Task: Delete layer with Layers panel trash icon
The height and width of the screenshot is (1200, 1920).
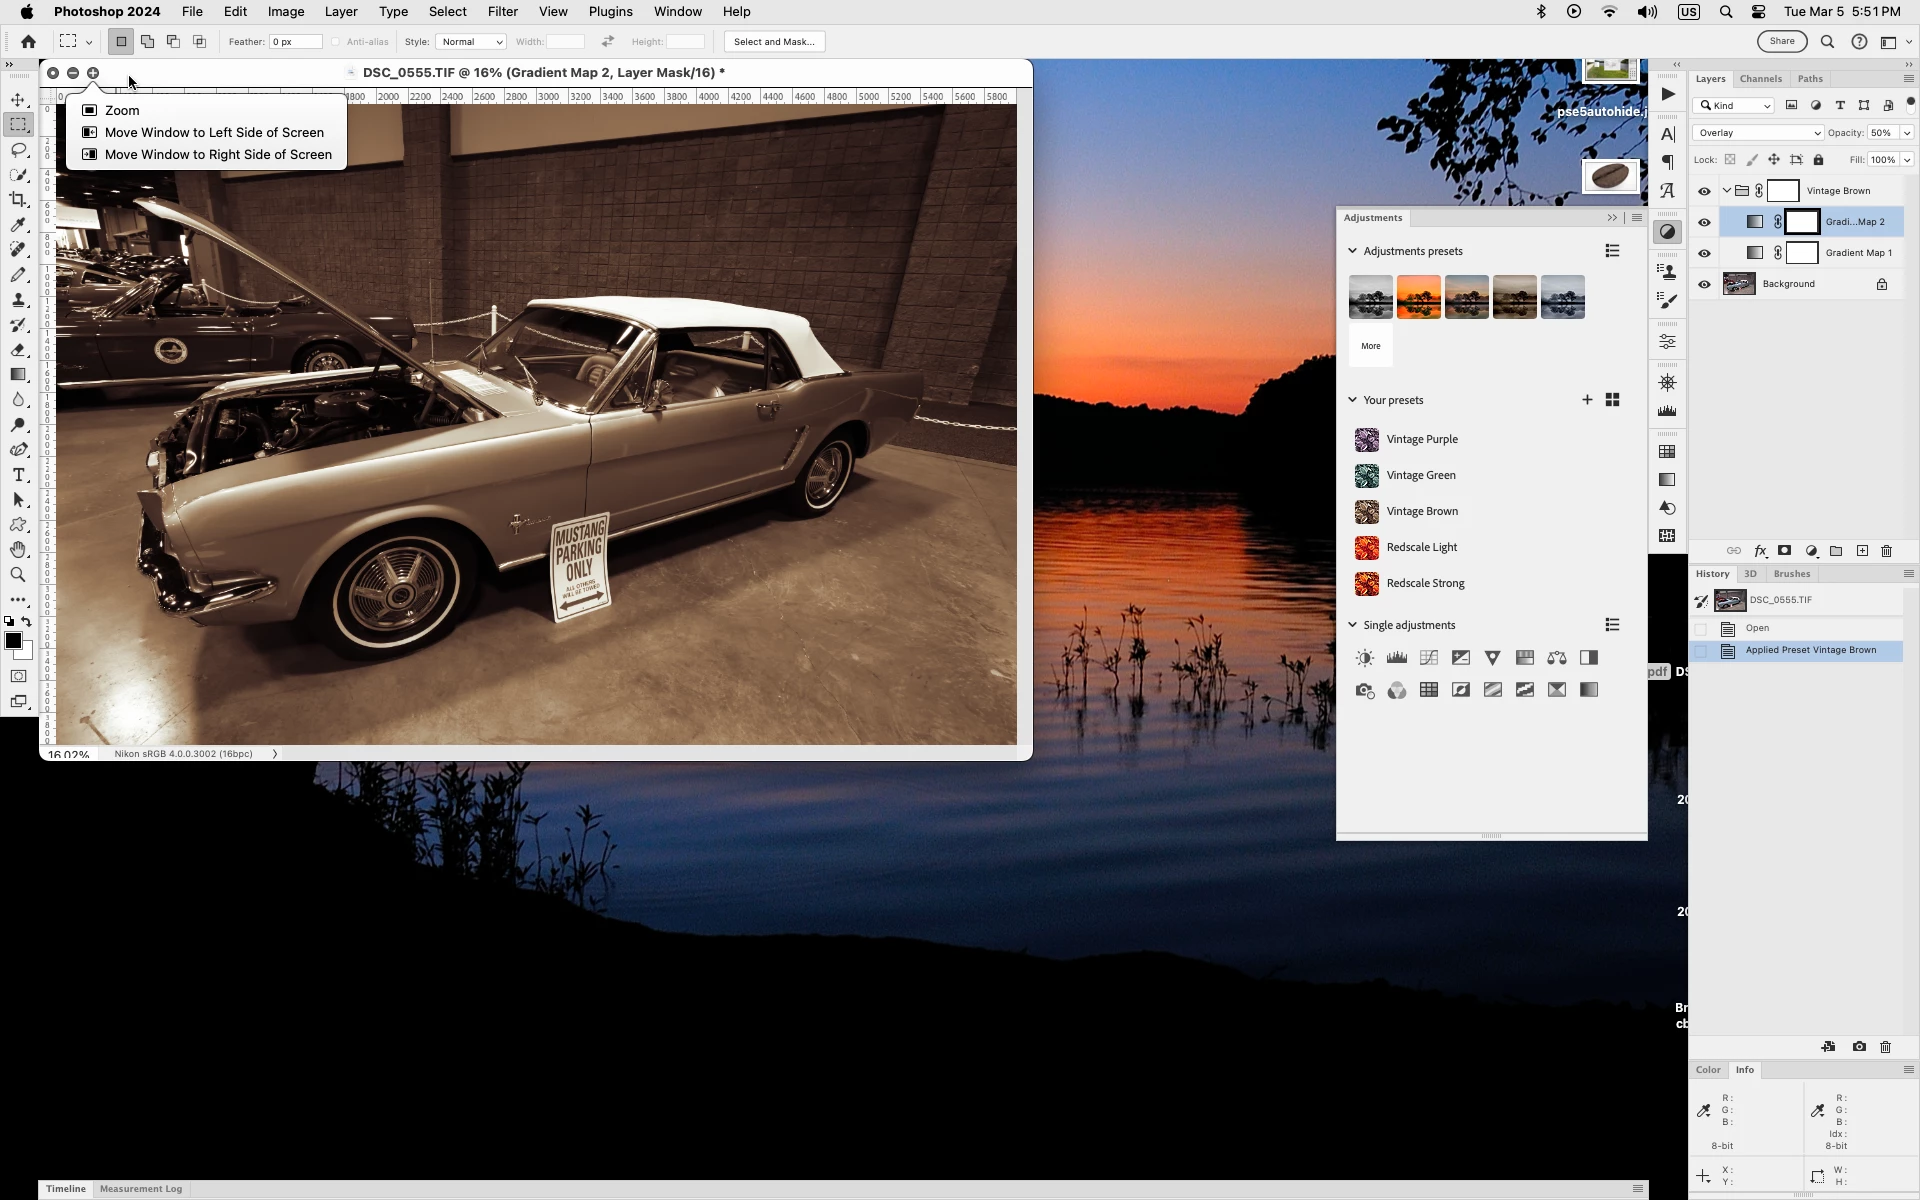Action: pyautogui.click(x=1887, y=551)
